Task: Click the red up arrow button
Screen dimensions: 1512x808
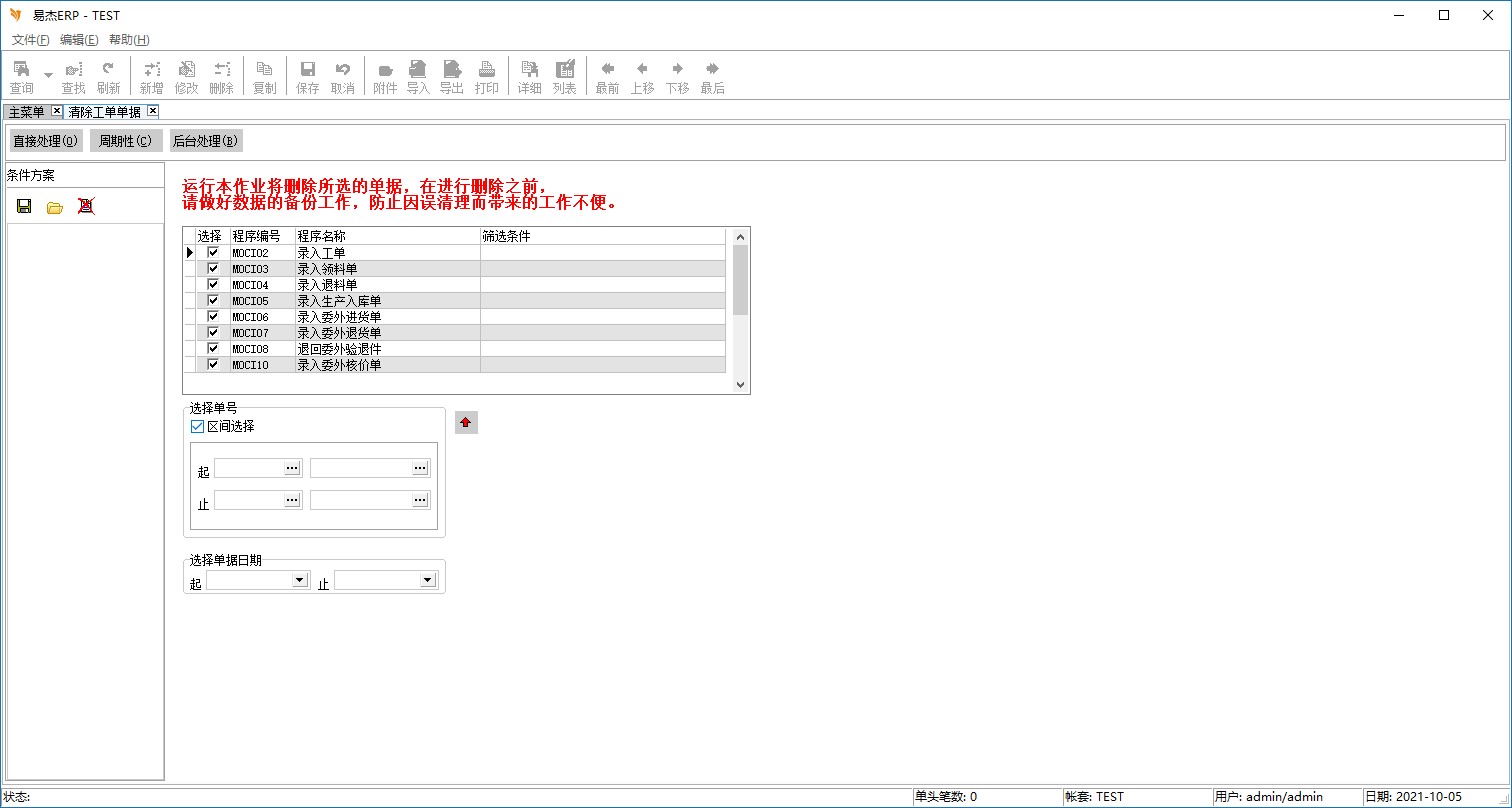Action: tap(465, 423)
